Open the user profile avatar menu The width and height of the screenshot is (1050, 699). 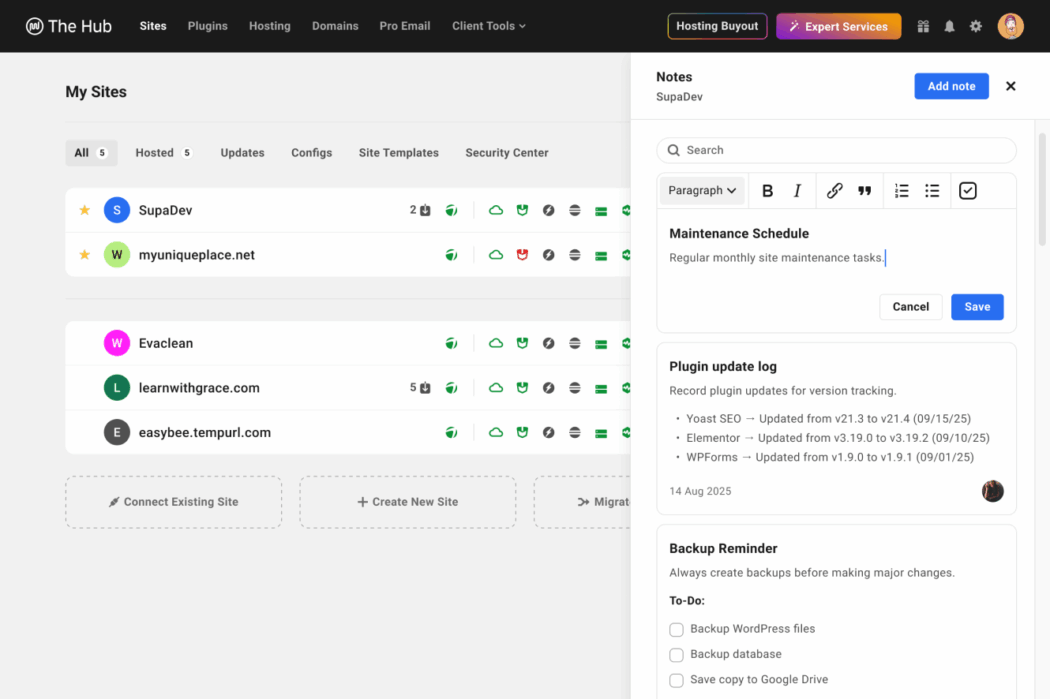(1010, 26)
